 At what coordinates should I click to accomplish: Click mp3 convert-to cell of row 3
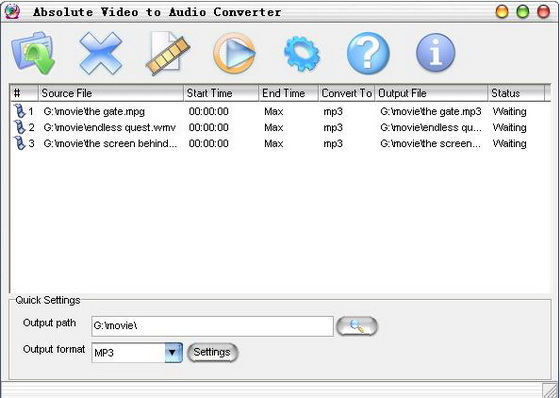coord(333,144)
